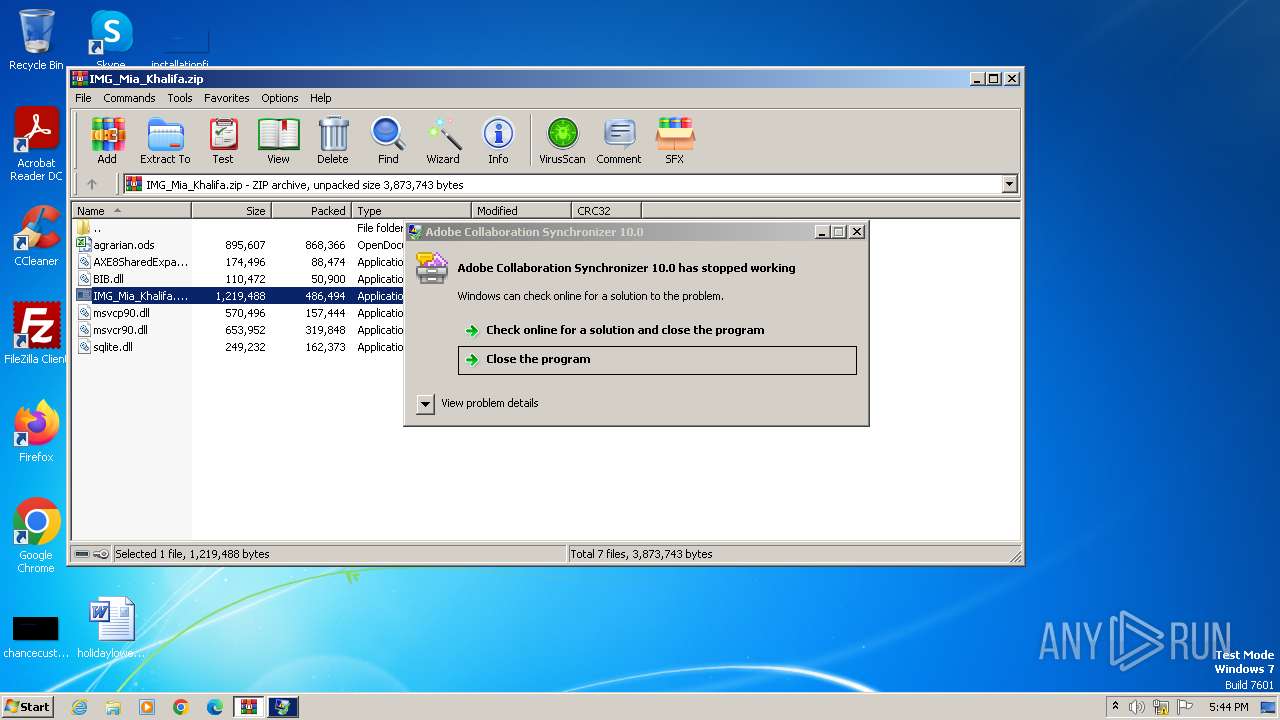Image resolution: width=1280 pixels, height=720 pixels.
Task: Click the status bar drive icon
Action: [82, 554]
